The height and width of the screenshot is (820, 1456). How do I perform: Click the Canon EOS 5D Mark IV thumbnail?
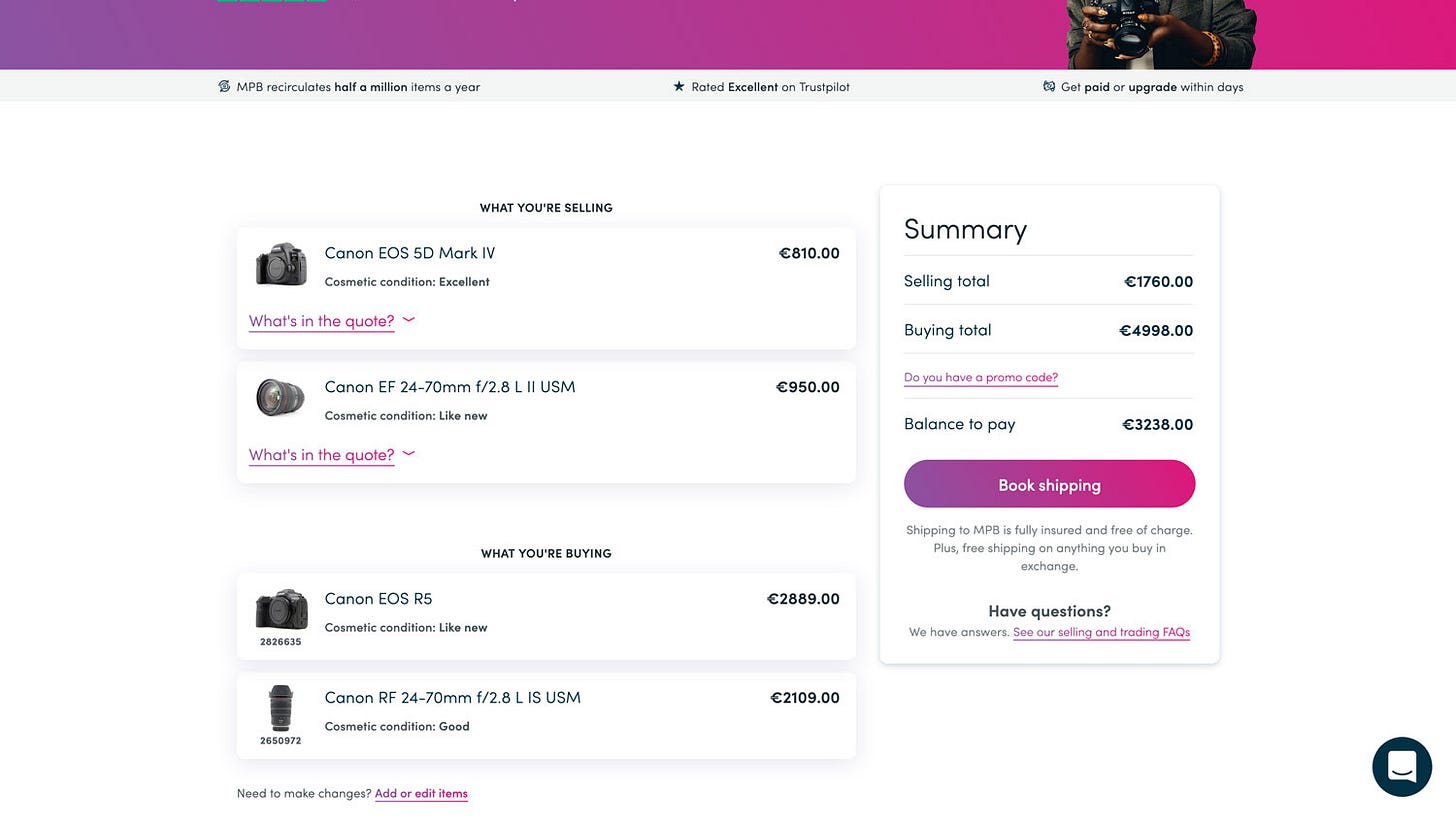click(281, 263)
